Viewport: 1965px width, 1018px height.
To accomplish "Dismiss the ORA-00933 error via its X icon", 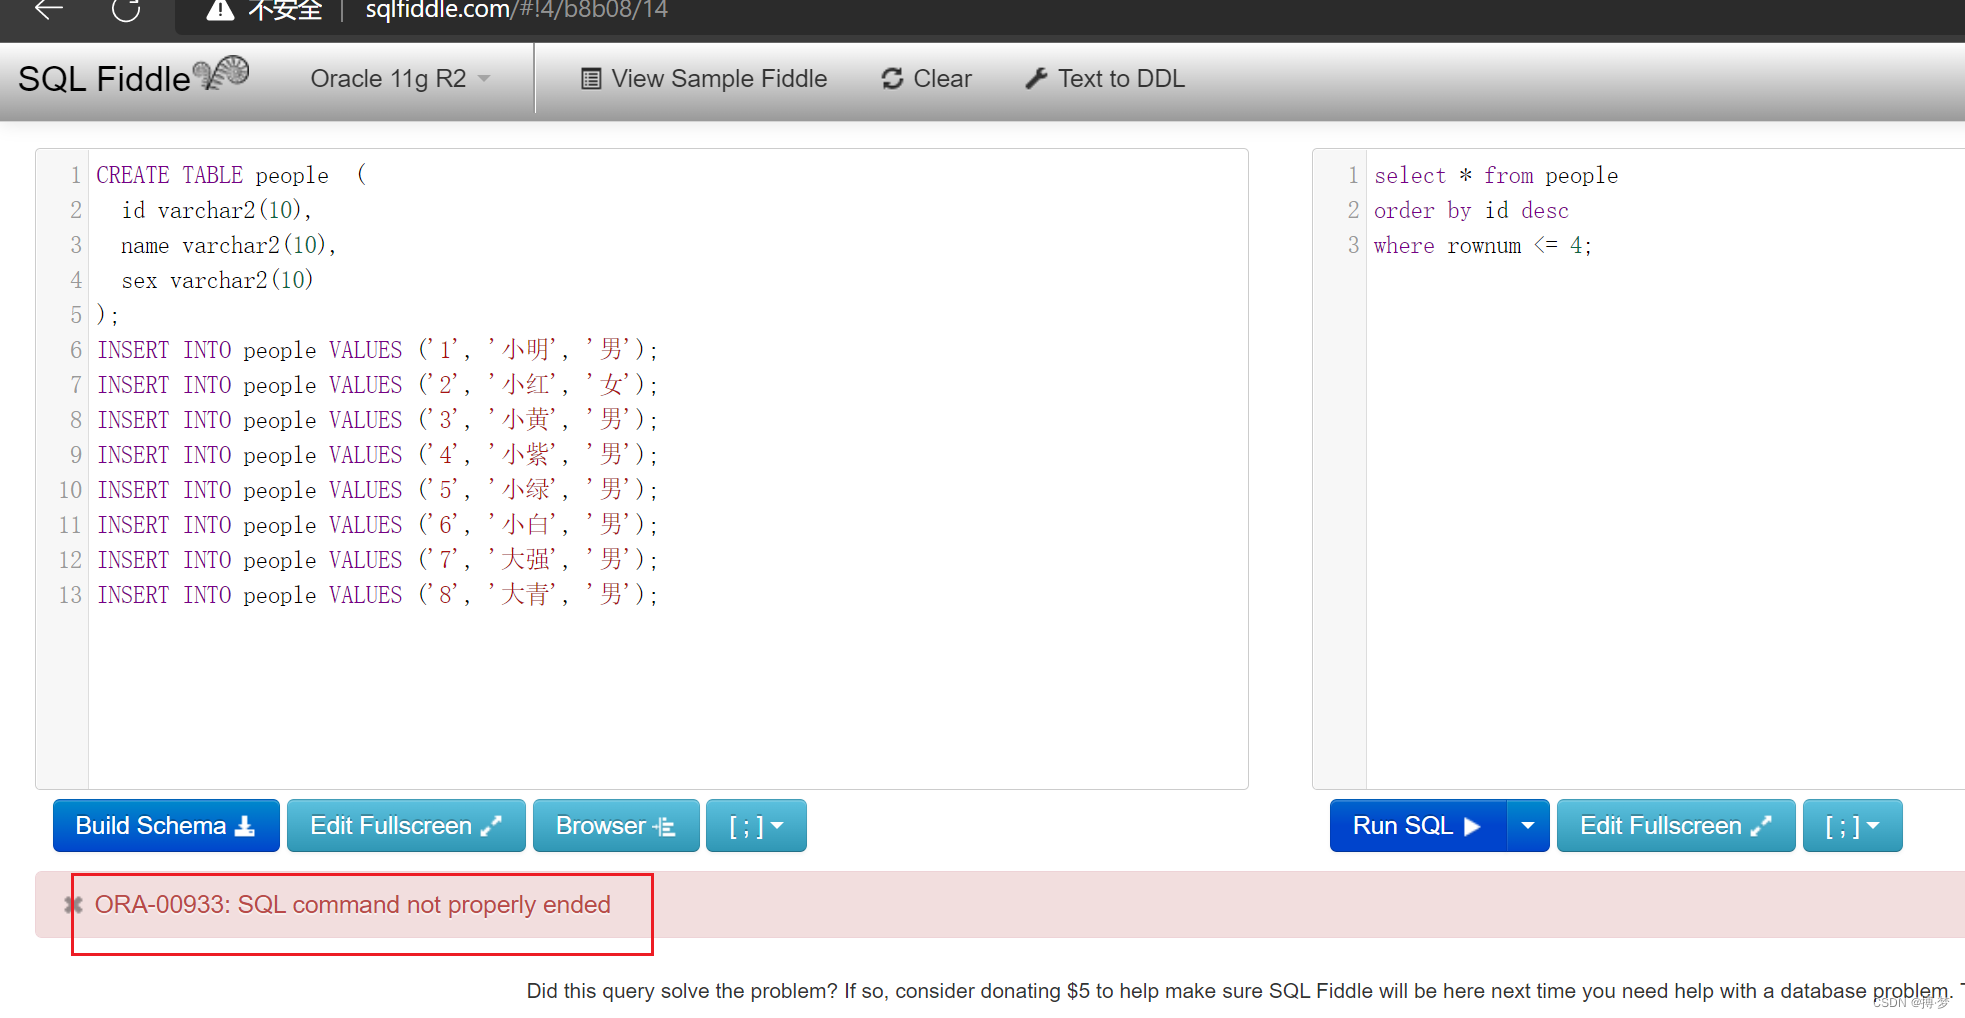I will (73, 904).
